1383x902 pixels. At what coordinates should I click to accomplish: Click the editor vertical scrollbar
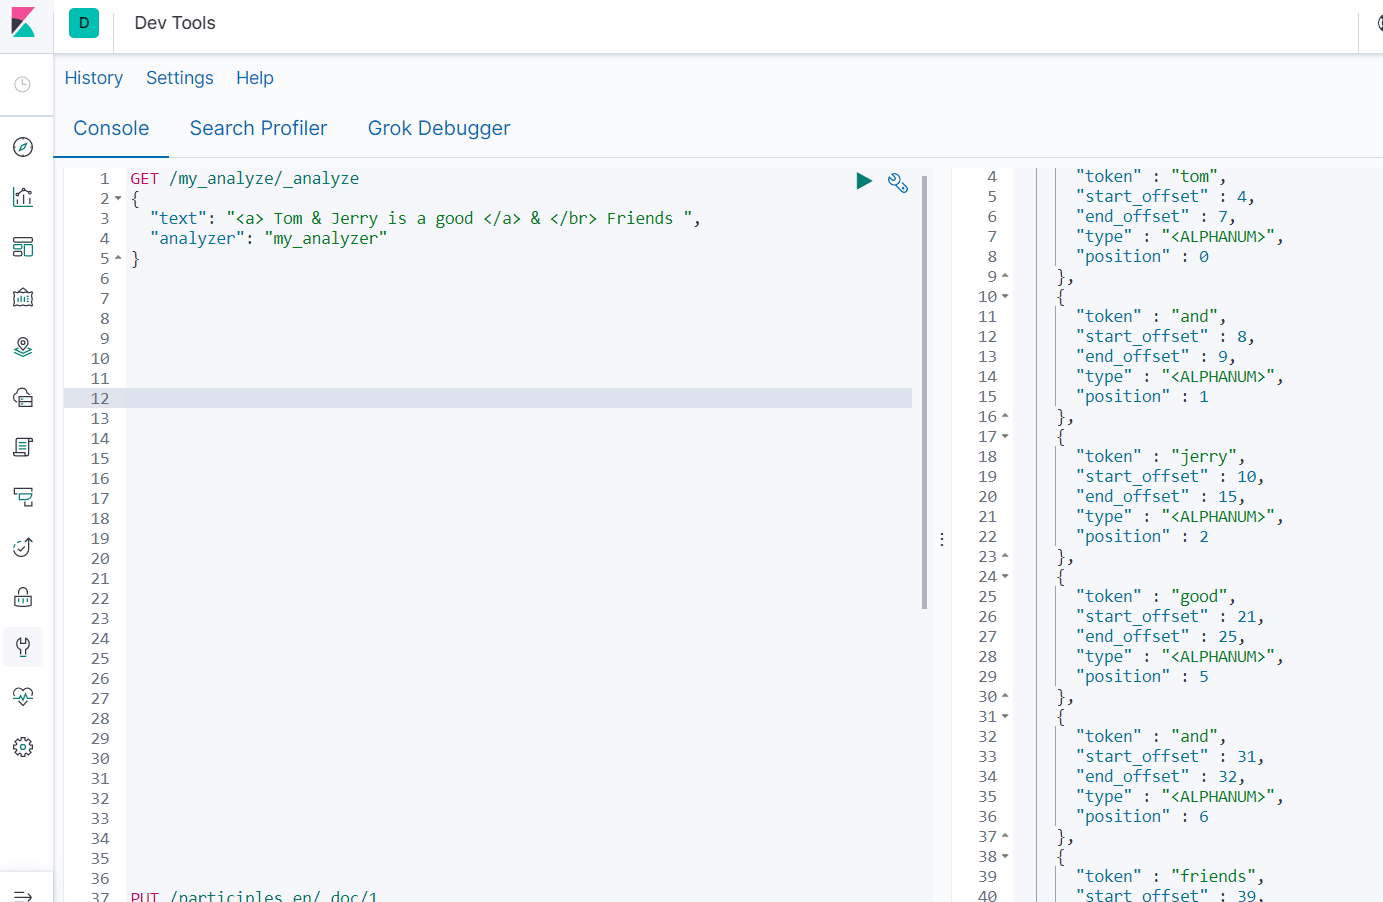[x=925, y=392]
